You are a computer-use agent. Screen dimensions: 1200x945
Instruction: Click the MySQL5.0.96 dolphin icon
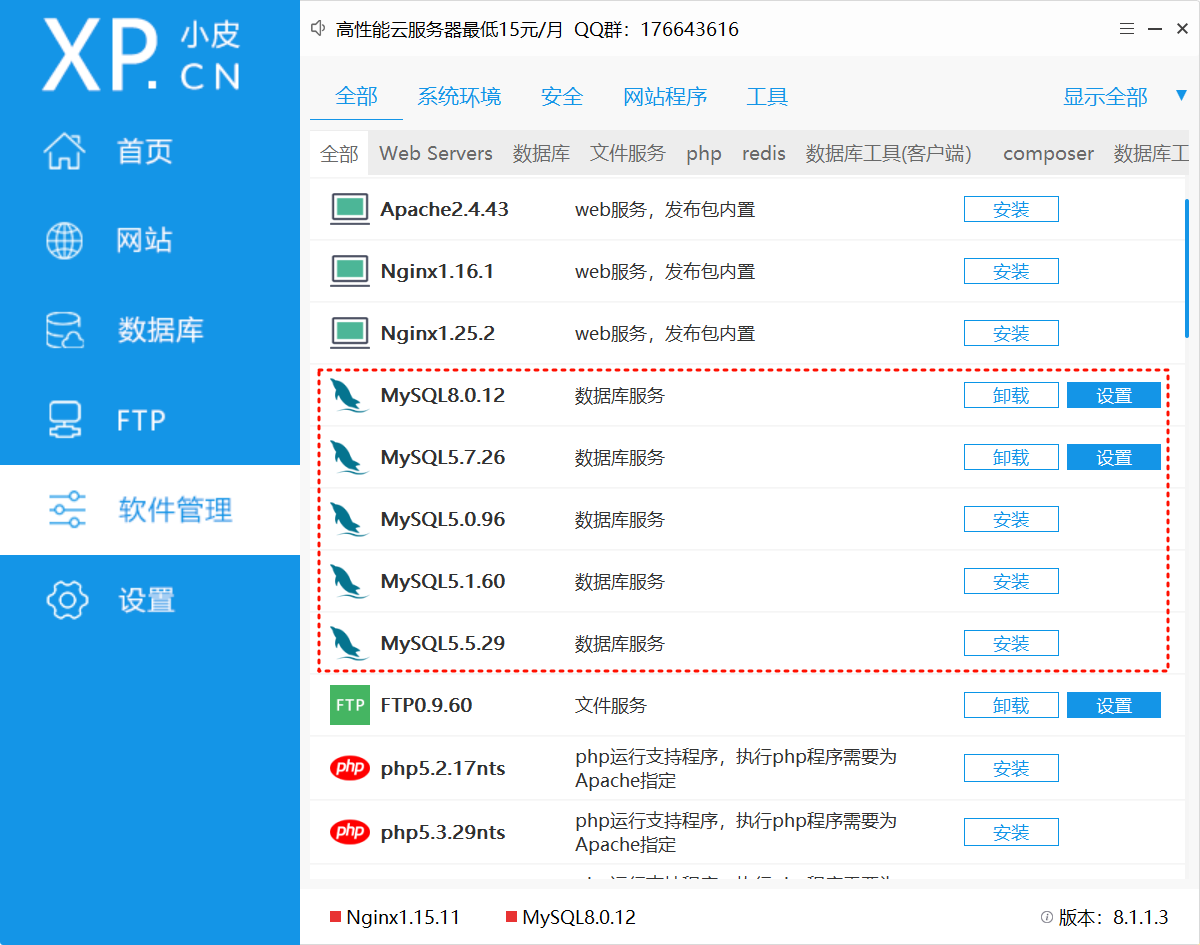[x=349, y=519]
